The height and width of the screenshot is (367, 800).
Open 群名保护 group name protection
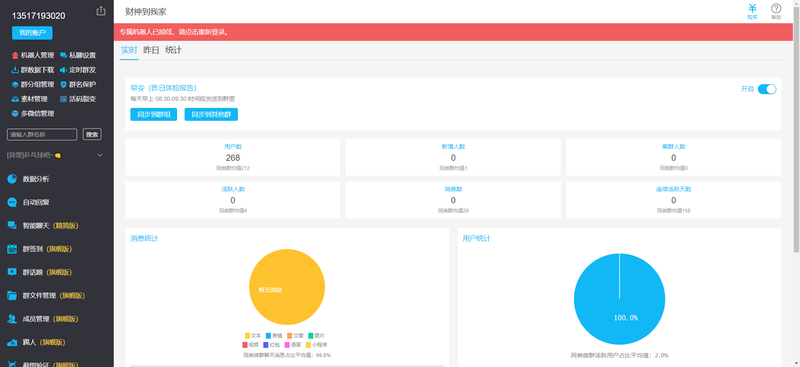point(78,84)
